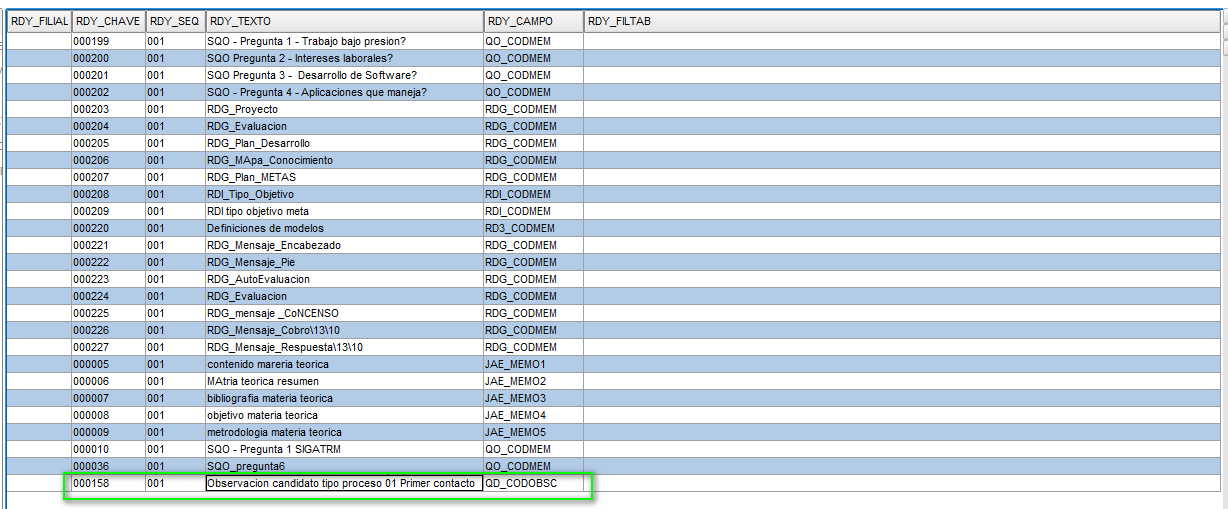Edit 'Observacion candidato tipo proceso 01' text cell
Image resolution: width=1228 pixels, height=509 pixels.
[345, 483]
